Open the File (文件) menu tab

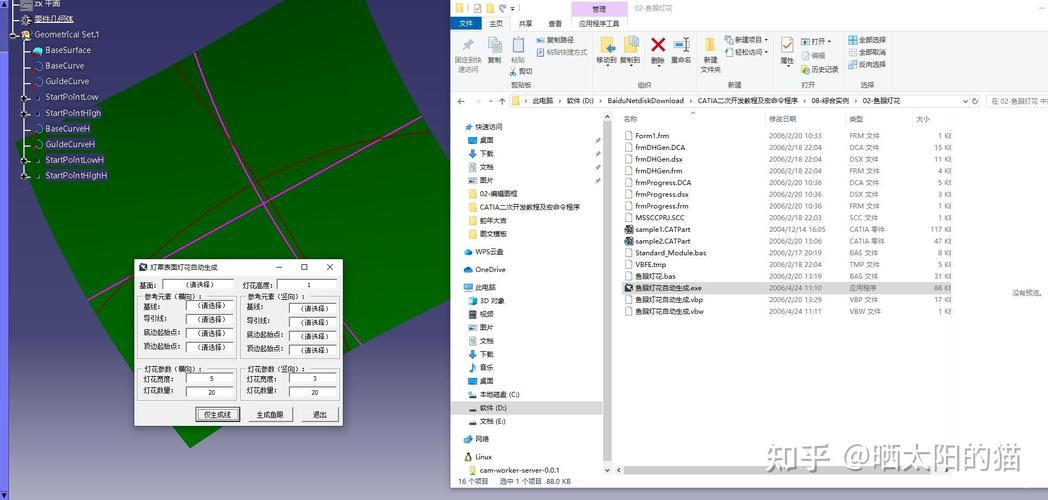click(x=465, y=23)
